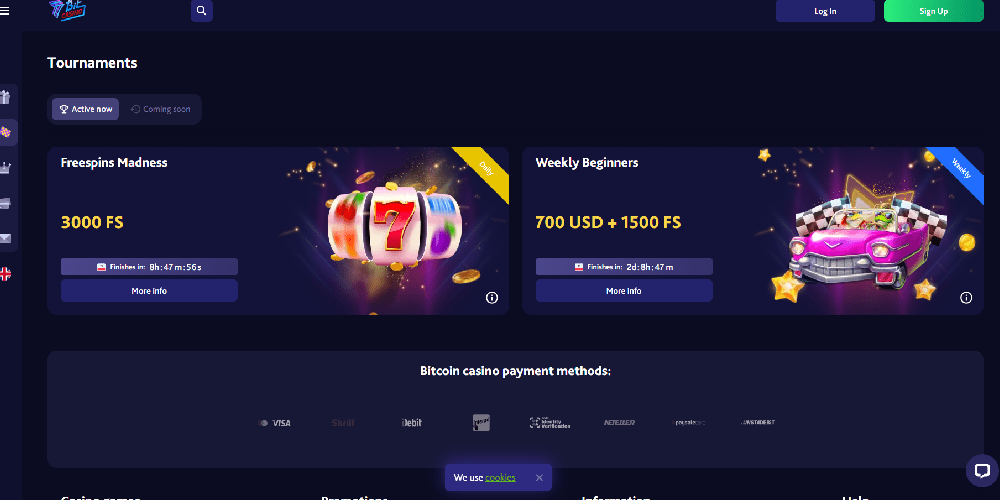Screen dimensions: 1000x500
Task: Open the gift bonuses sidebar icon
Action: tap(5, 98)
